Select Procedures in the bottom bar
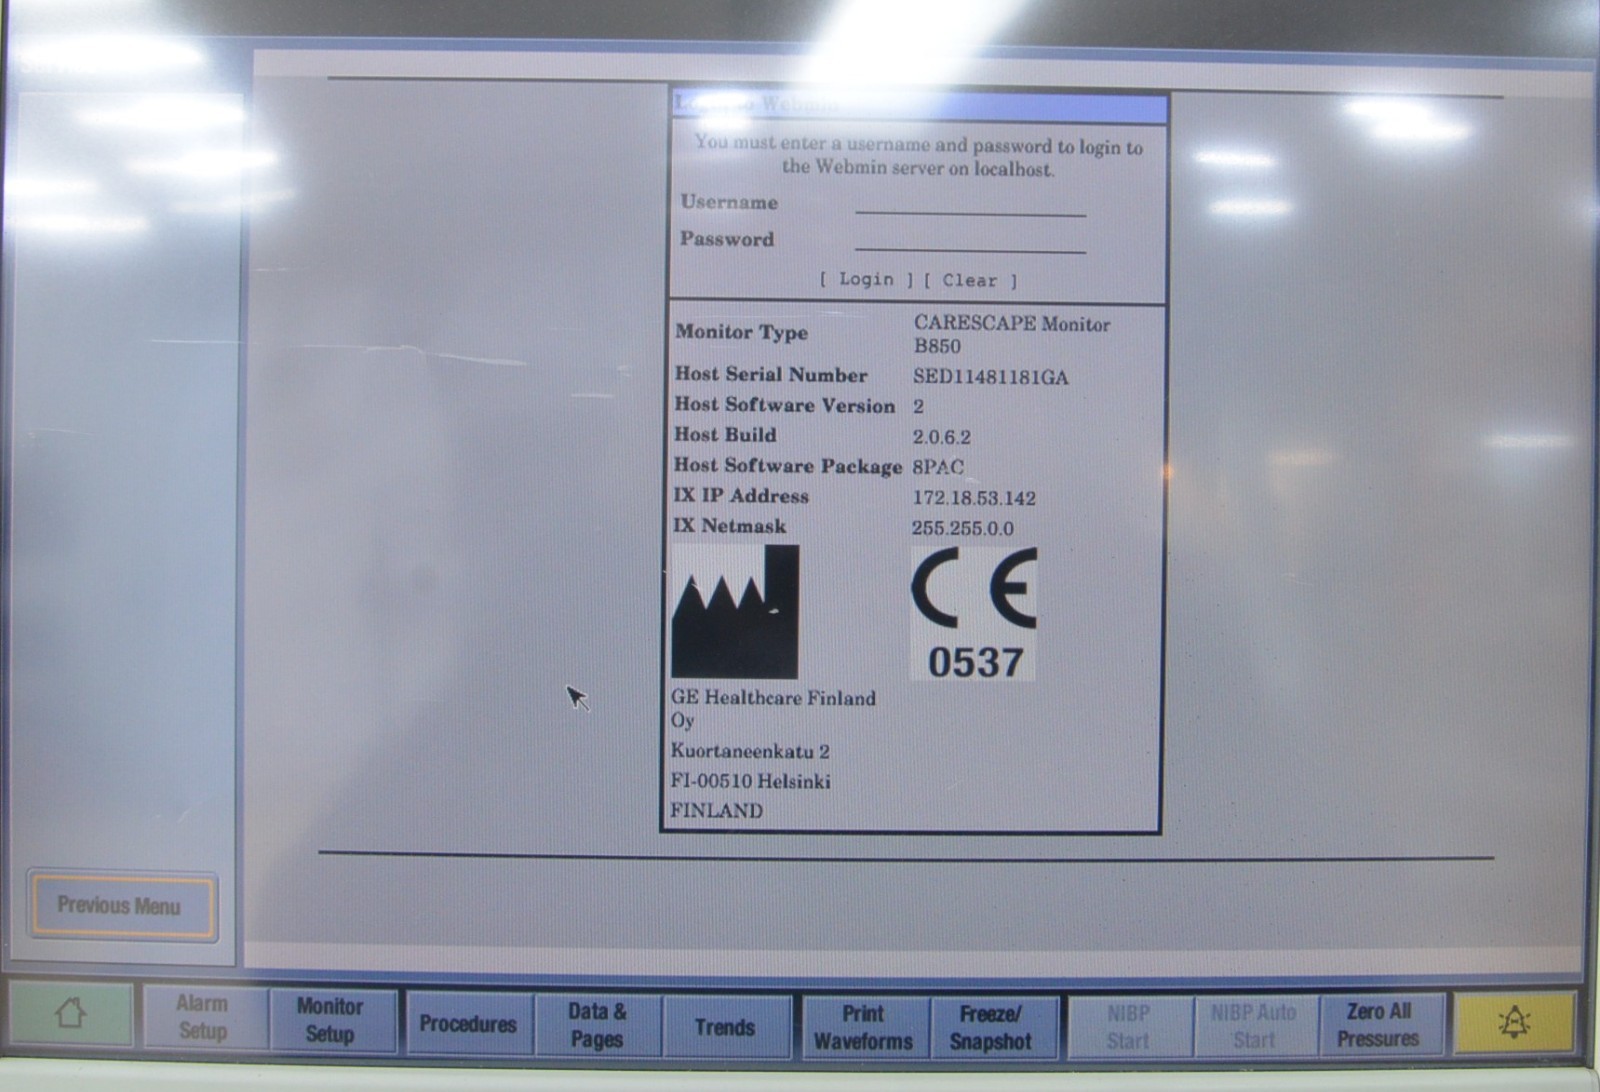This screenshot has height=1092, width=1600. pyautogui.click(x=468, y=1024)
